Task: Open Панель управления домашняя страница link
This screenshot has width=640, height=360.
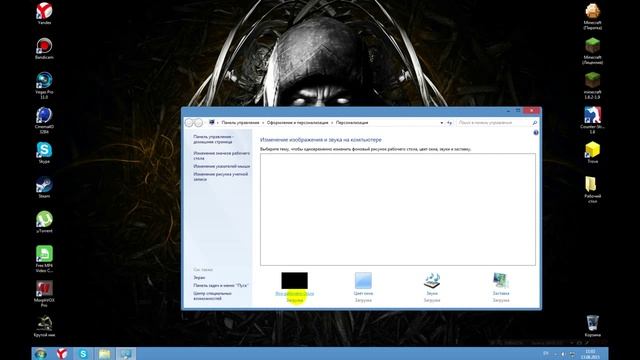Action: point(213,139)
